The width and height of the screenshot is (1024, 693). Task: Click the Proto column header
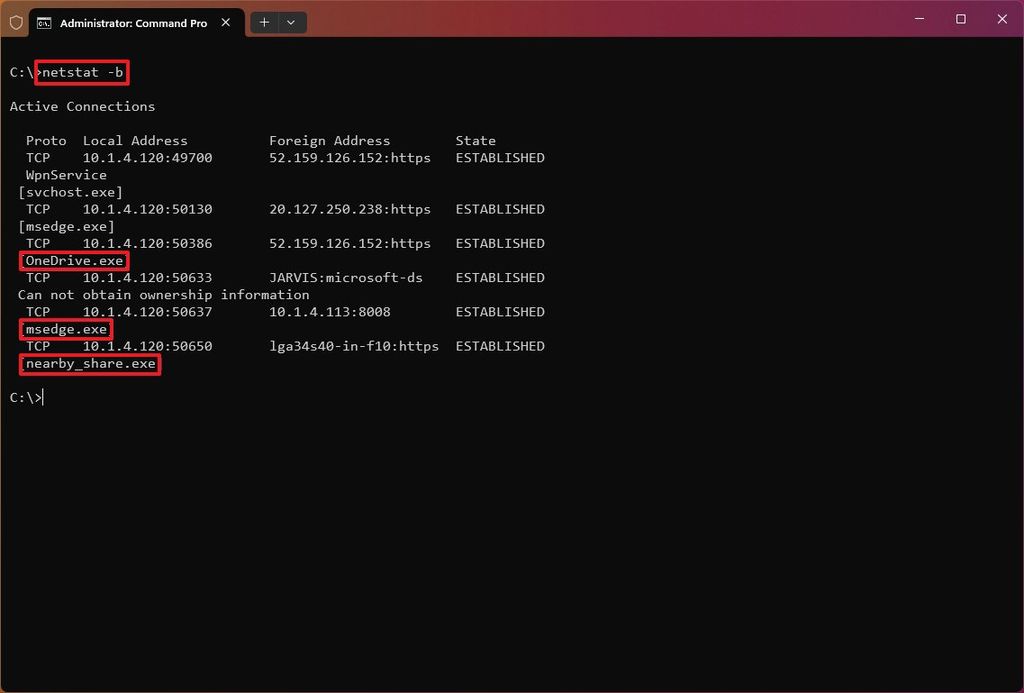46,140
